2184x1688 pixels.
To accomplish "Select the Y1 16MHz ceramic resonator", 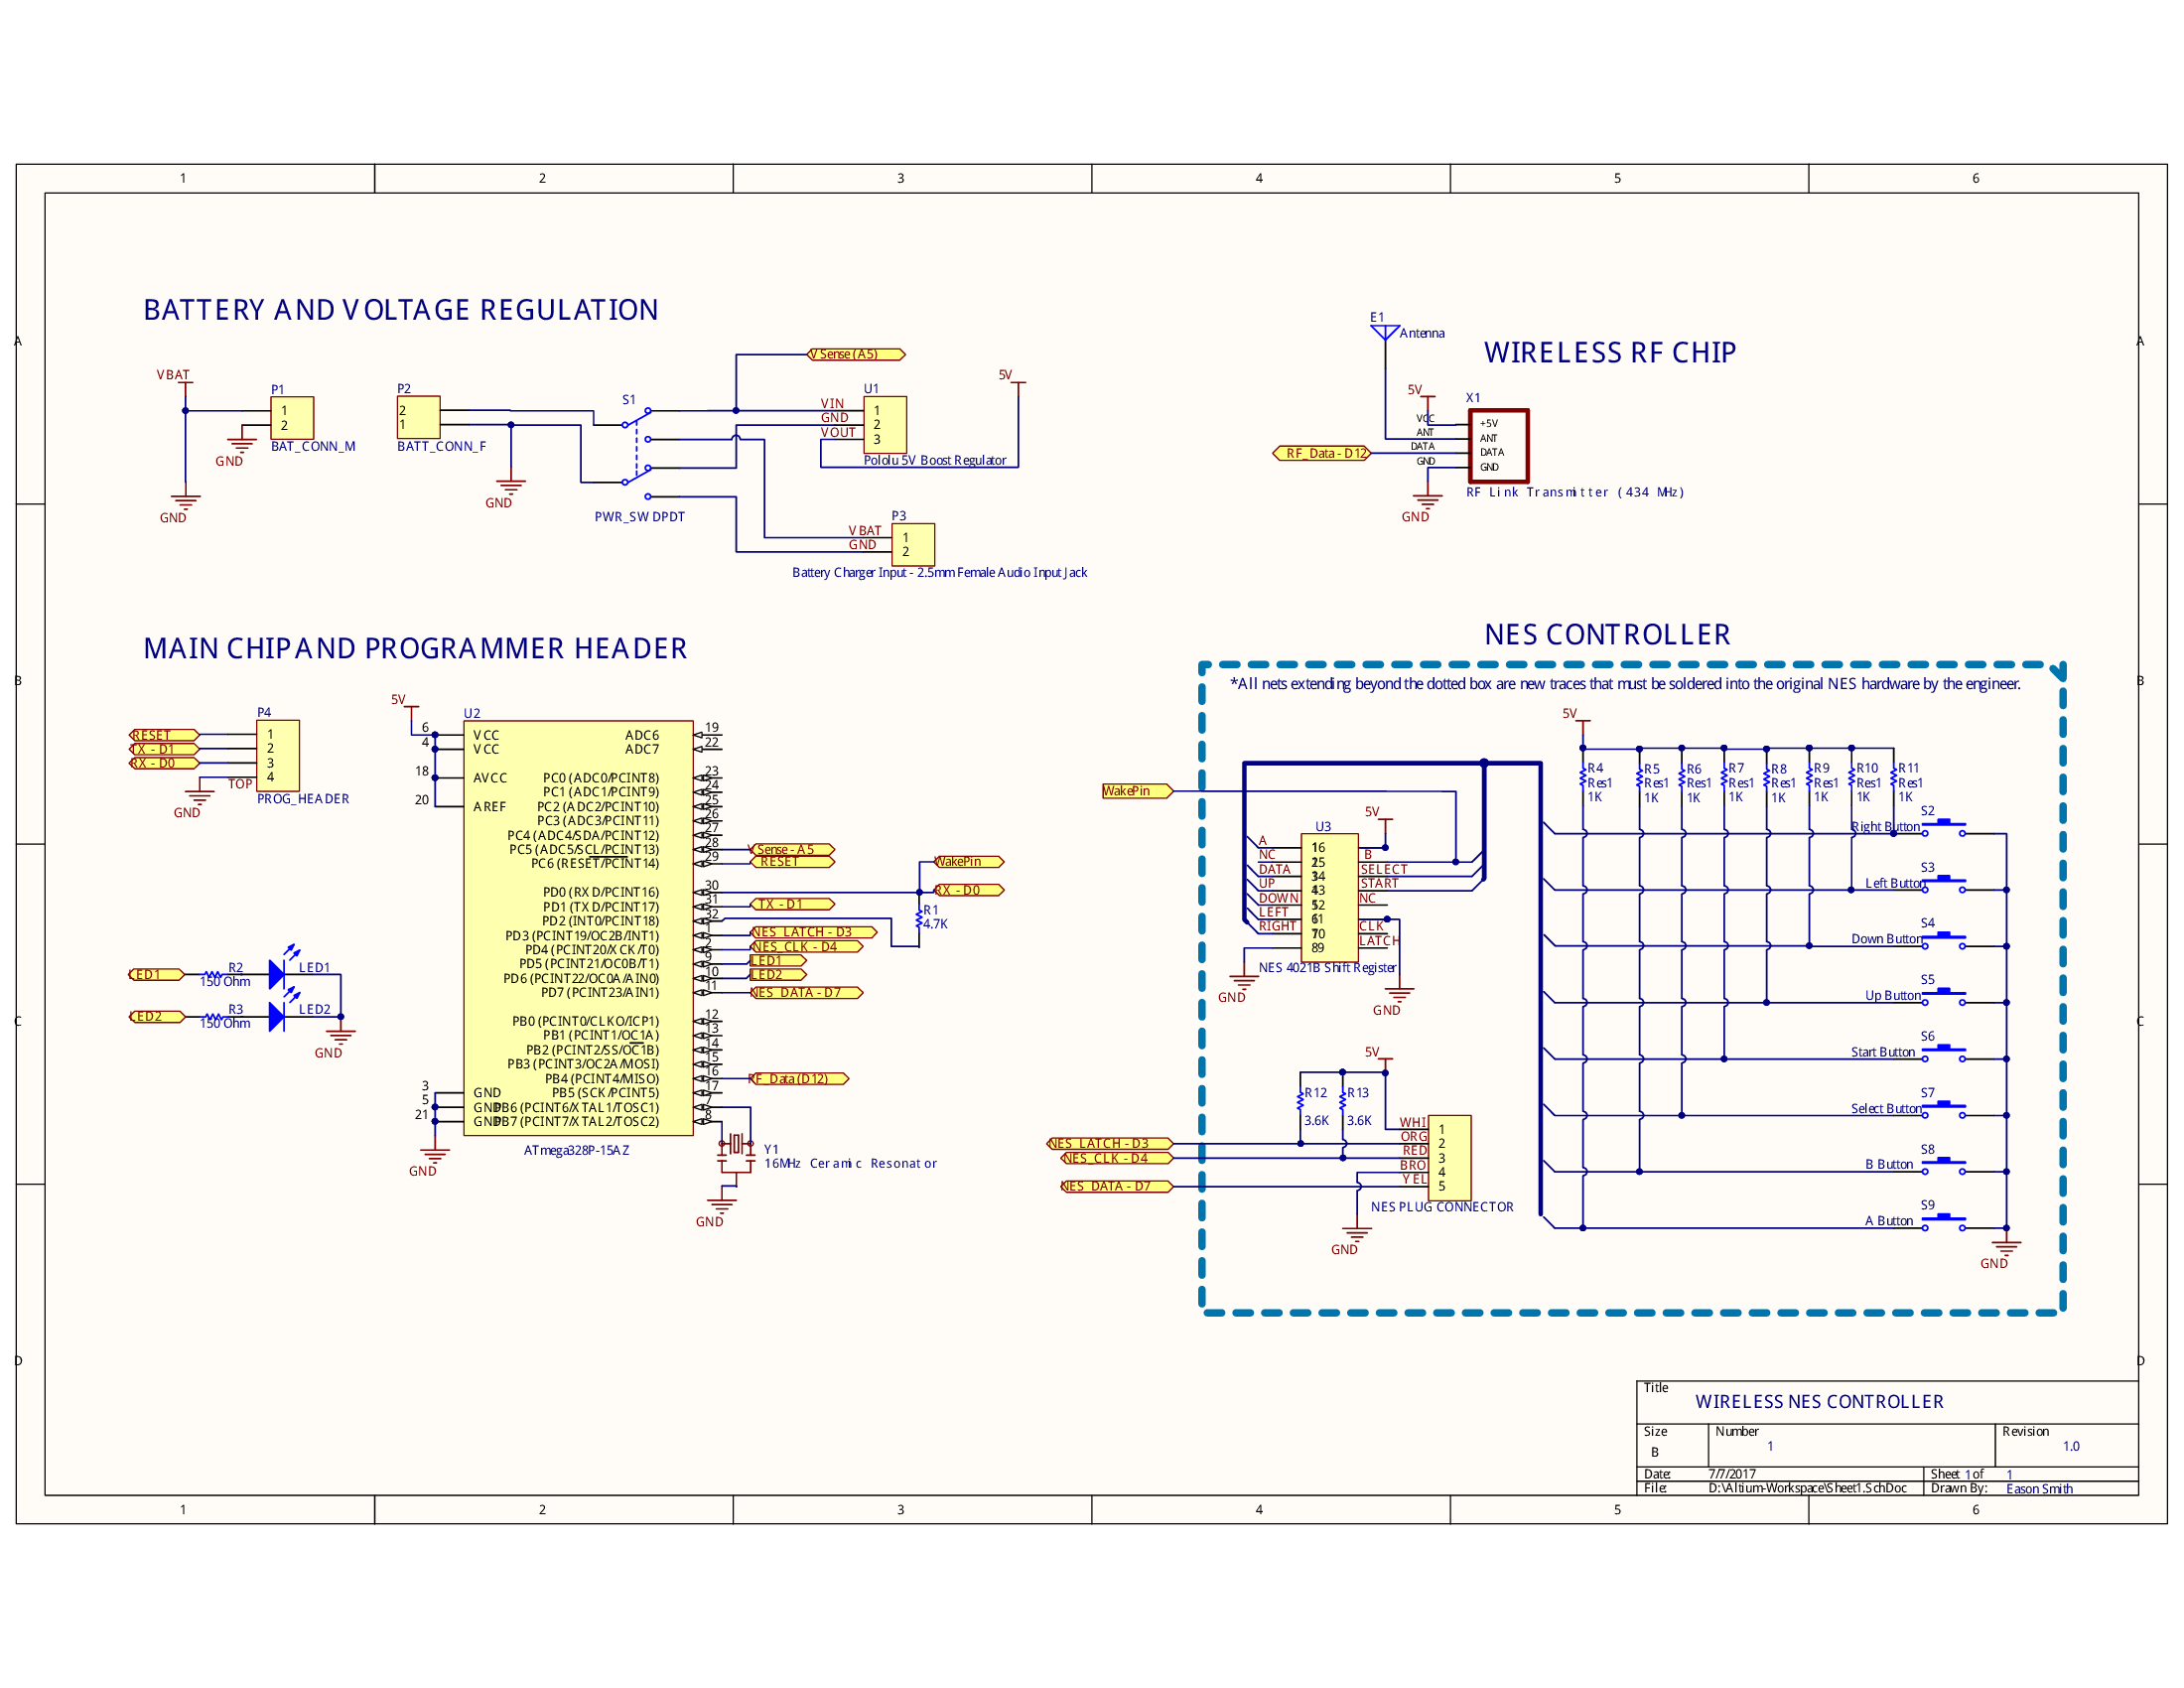I will (736, 1150).
